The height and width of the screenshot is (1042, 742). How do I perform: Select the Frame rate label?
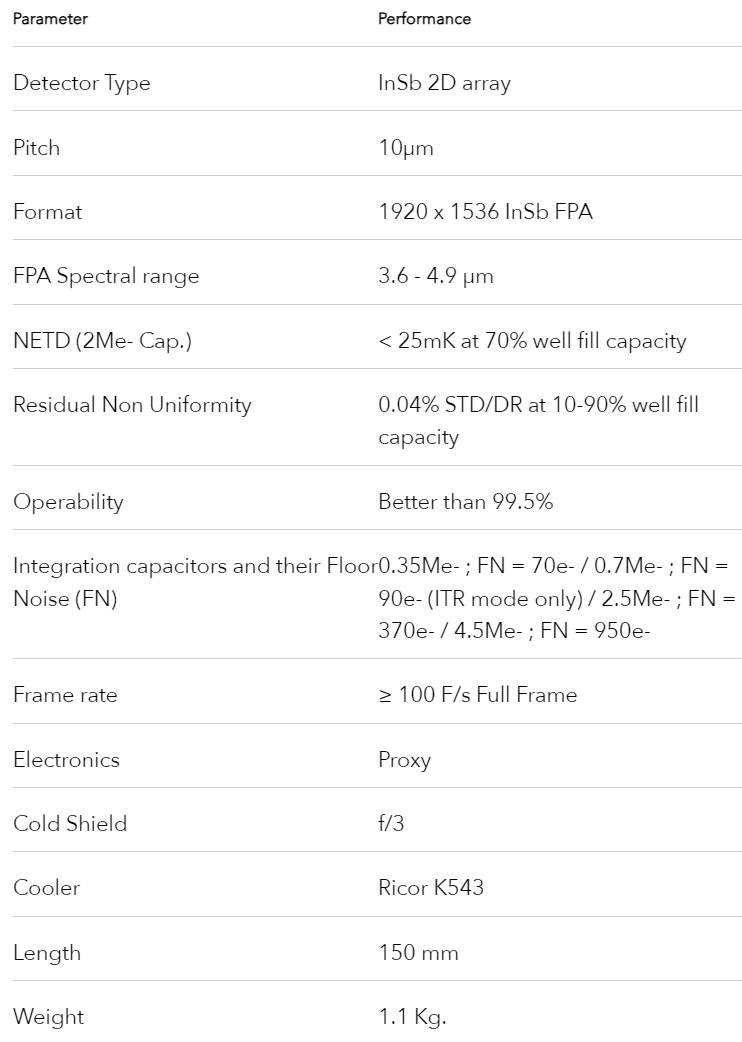click(65, 695)
